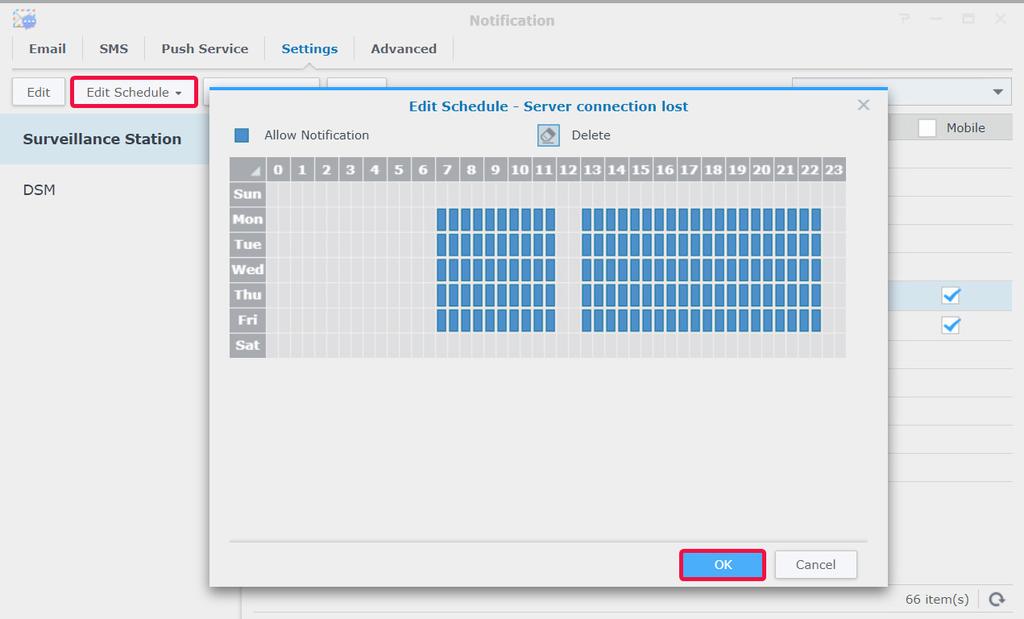Select the Fri row header

[x=248, y=320]
